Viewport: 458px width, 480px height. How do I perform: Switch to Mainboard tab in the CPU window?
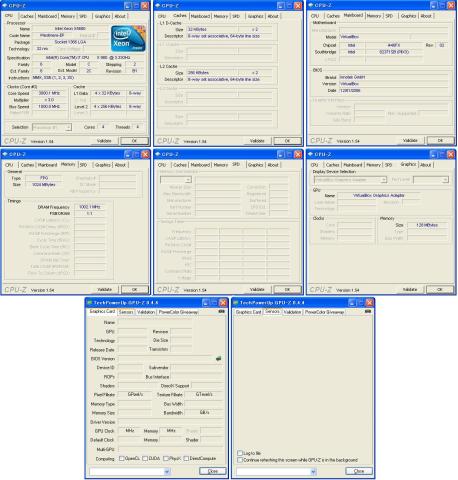click(x=47, y=16)
